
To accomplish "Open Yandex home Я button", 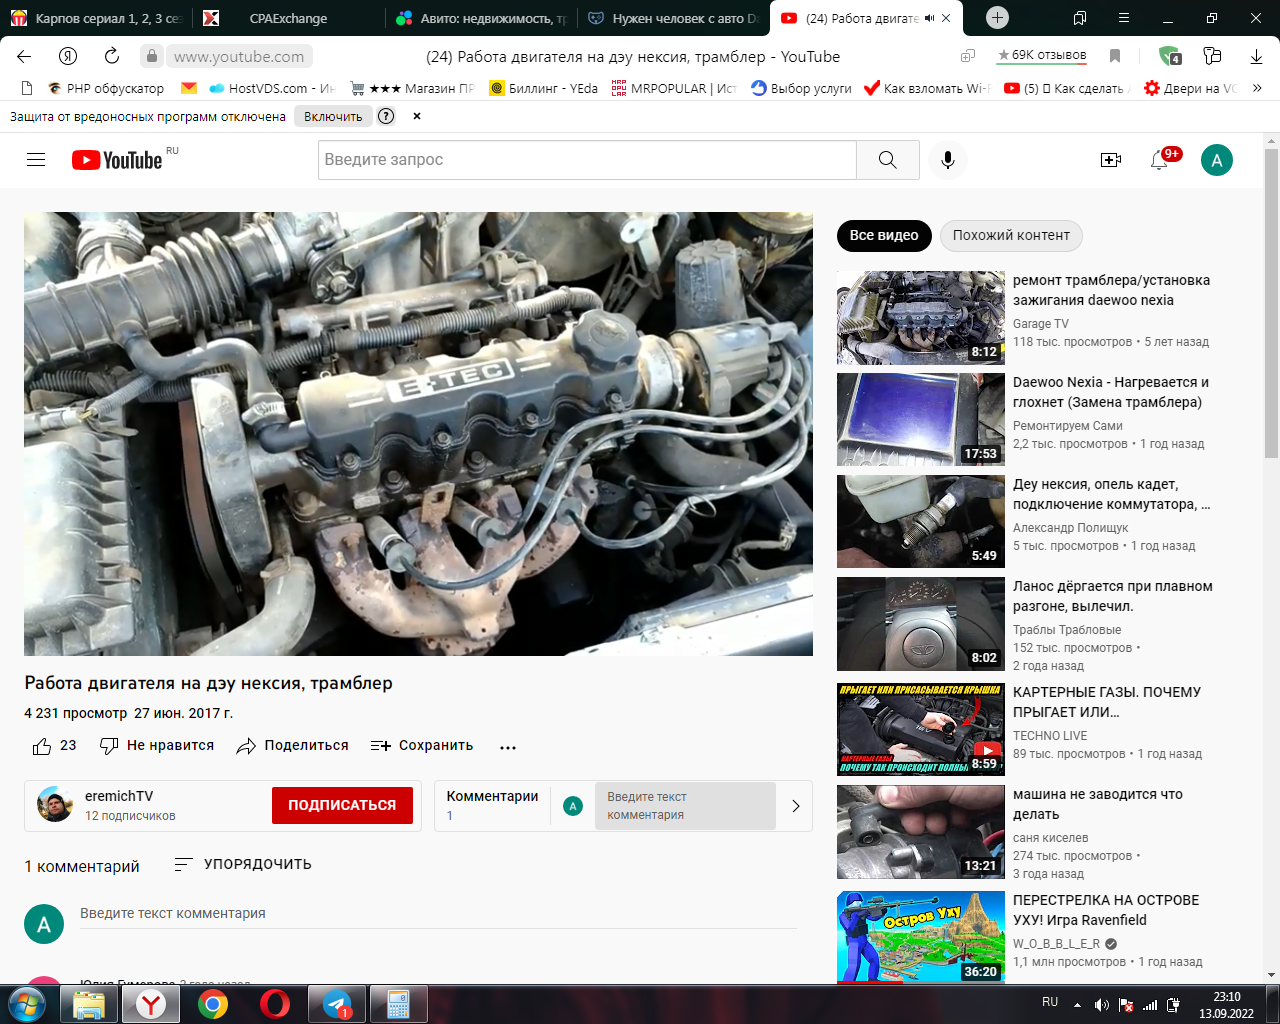I will pos(68,57).
